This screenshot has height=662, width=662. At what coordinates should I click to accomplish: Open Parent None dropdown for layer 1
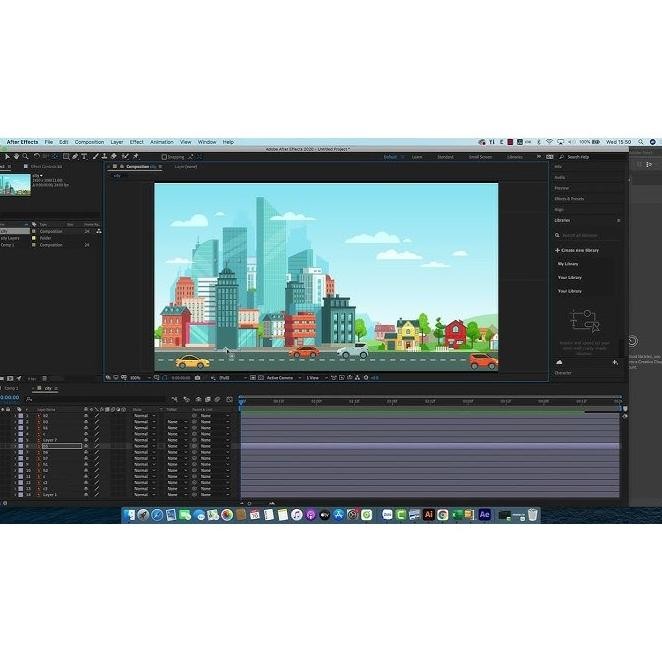point(215,416)
